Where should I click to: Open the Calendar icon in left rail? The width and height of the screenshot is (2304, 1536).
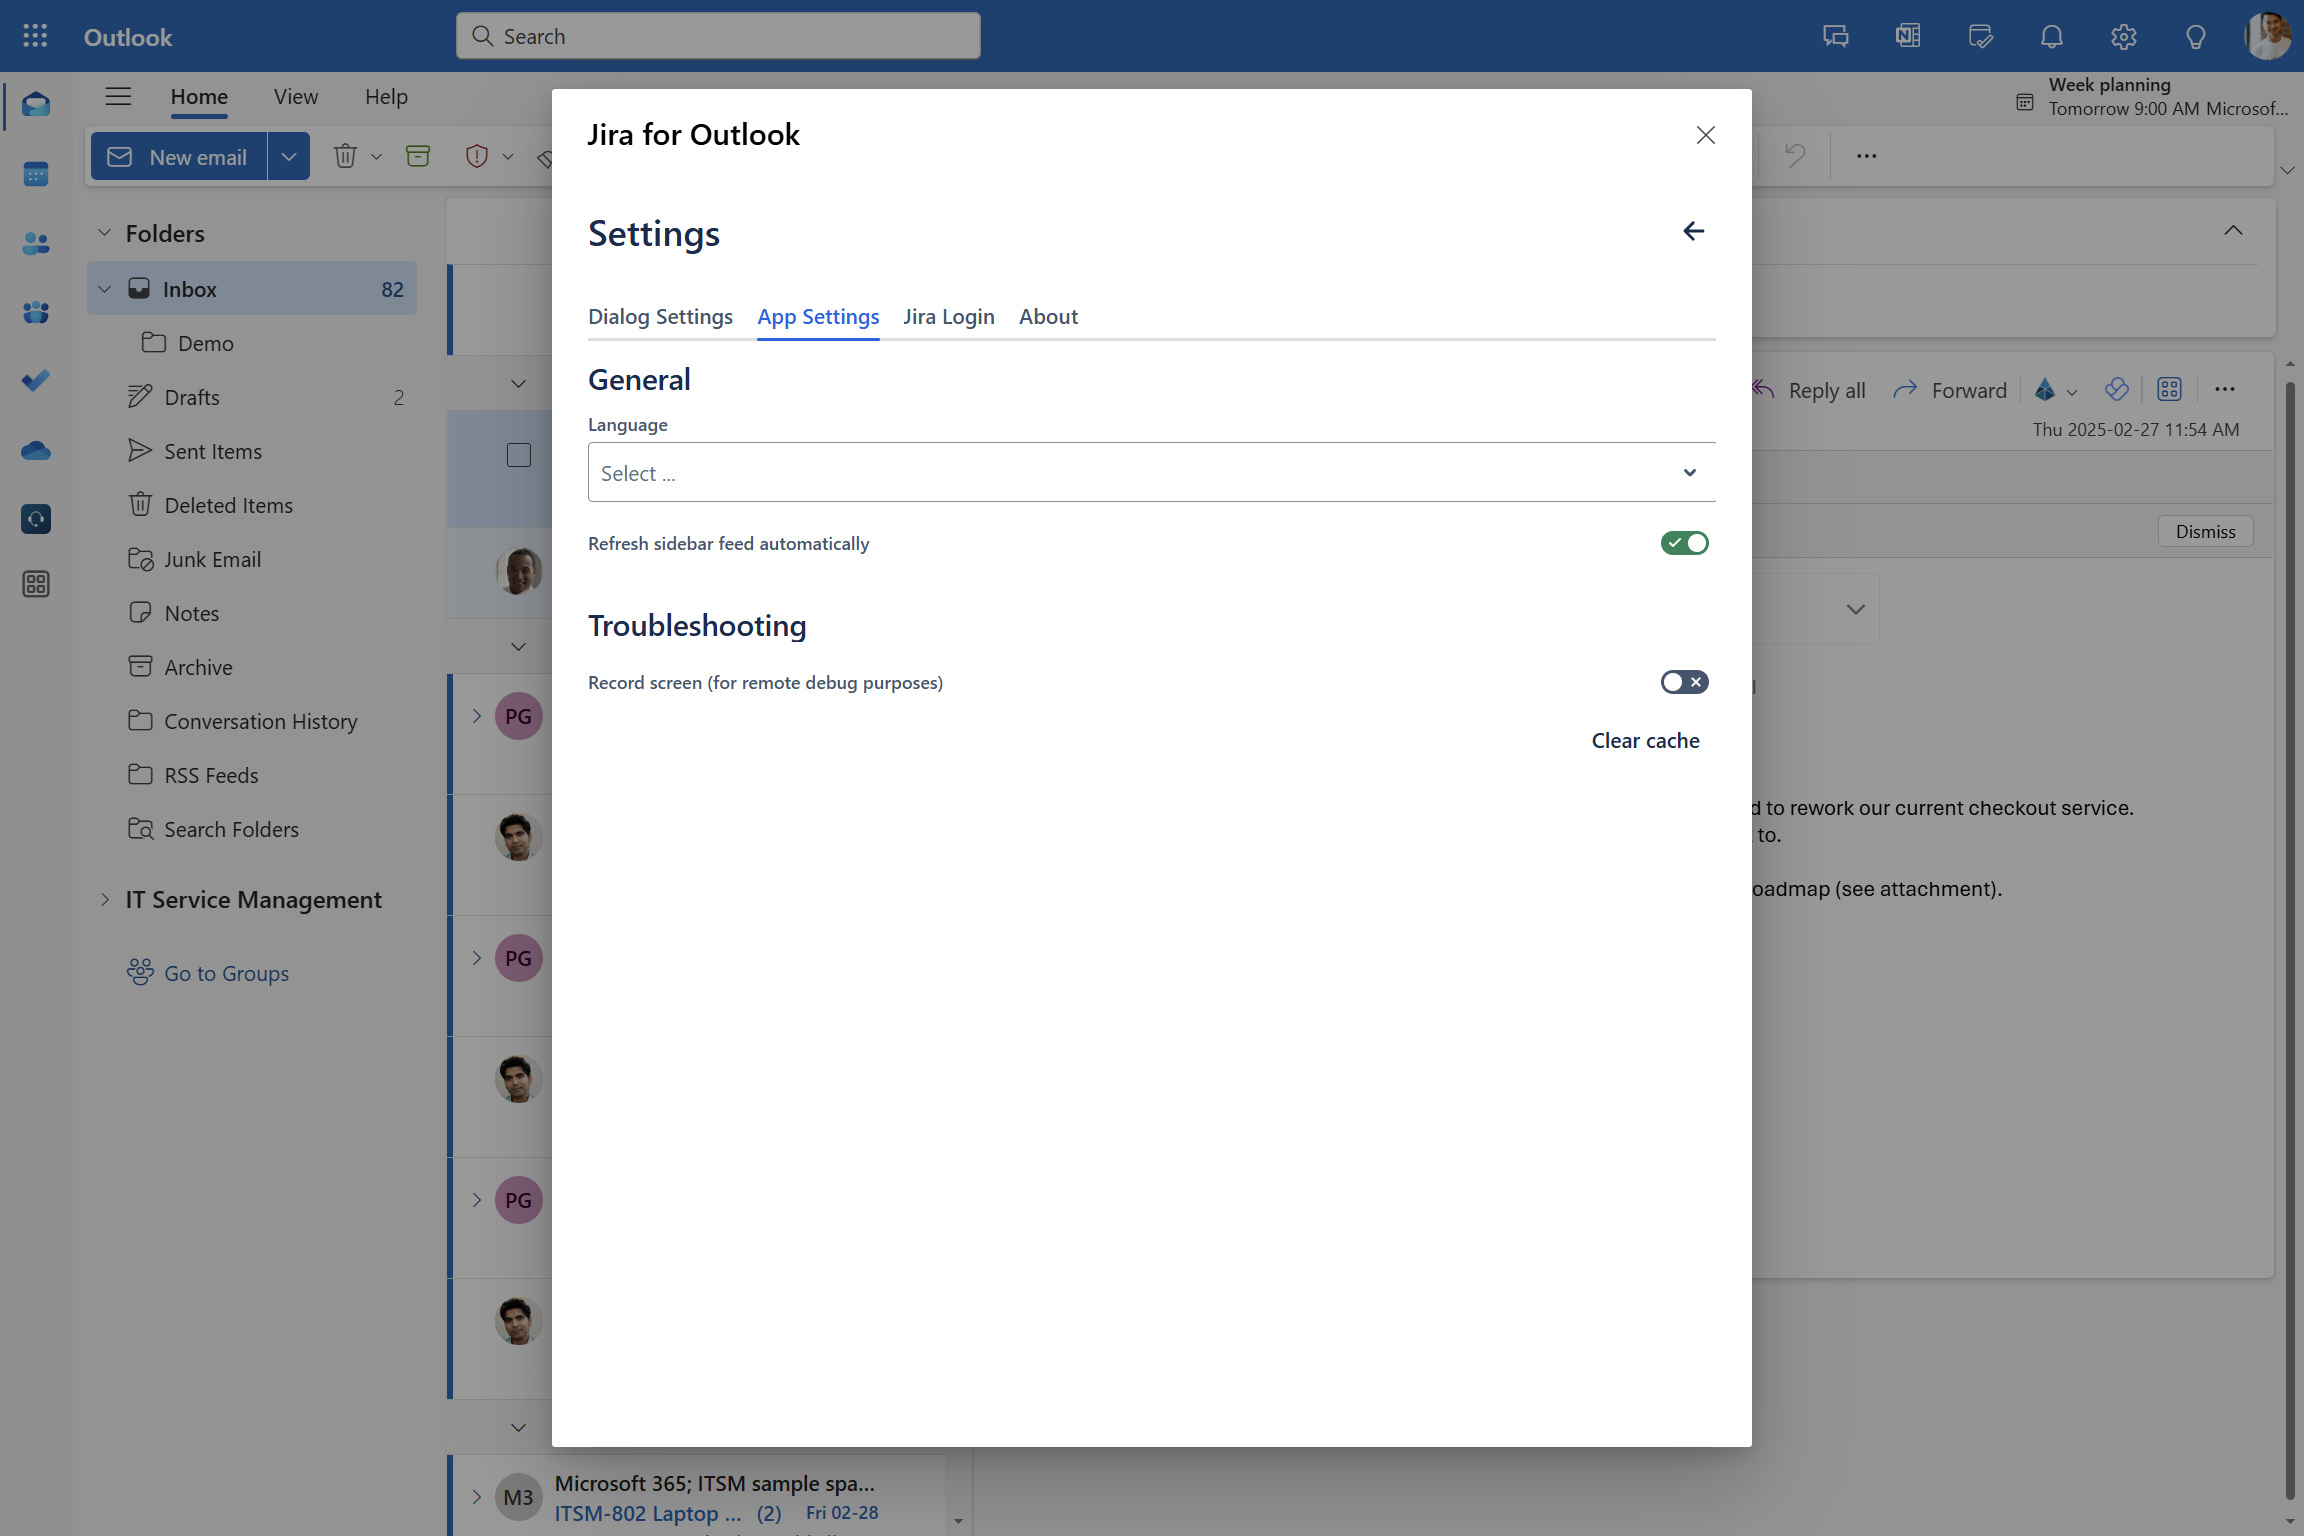coord(36,174)
